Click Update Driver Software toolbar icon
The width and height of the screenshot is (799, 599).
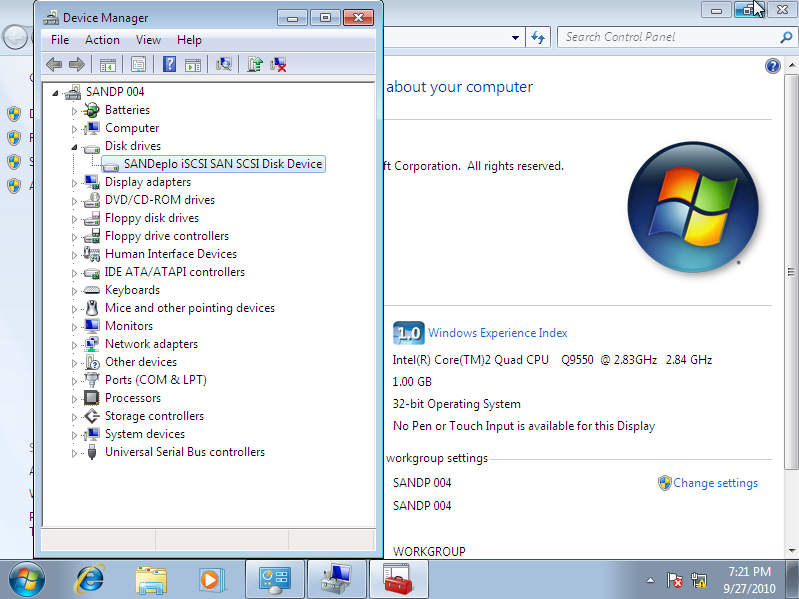(255, 64)
